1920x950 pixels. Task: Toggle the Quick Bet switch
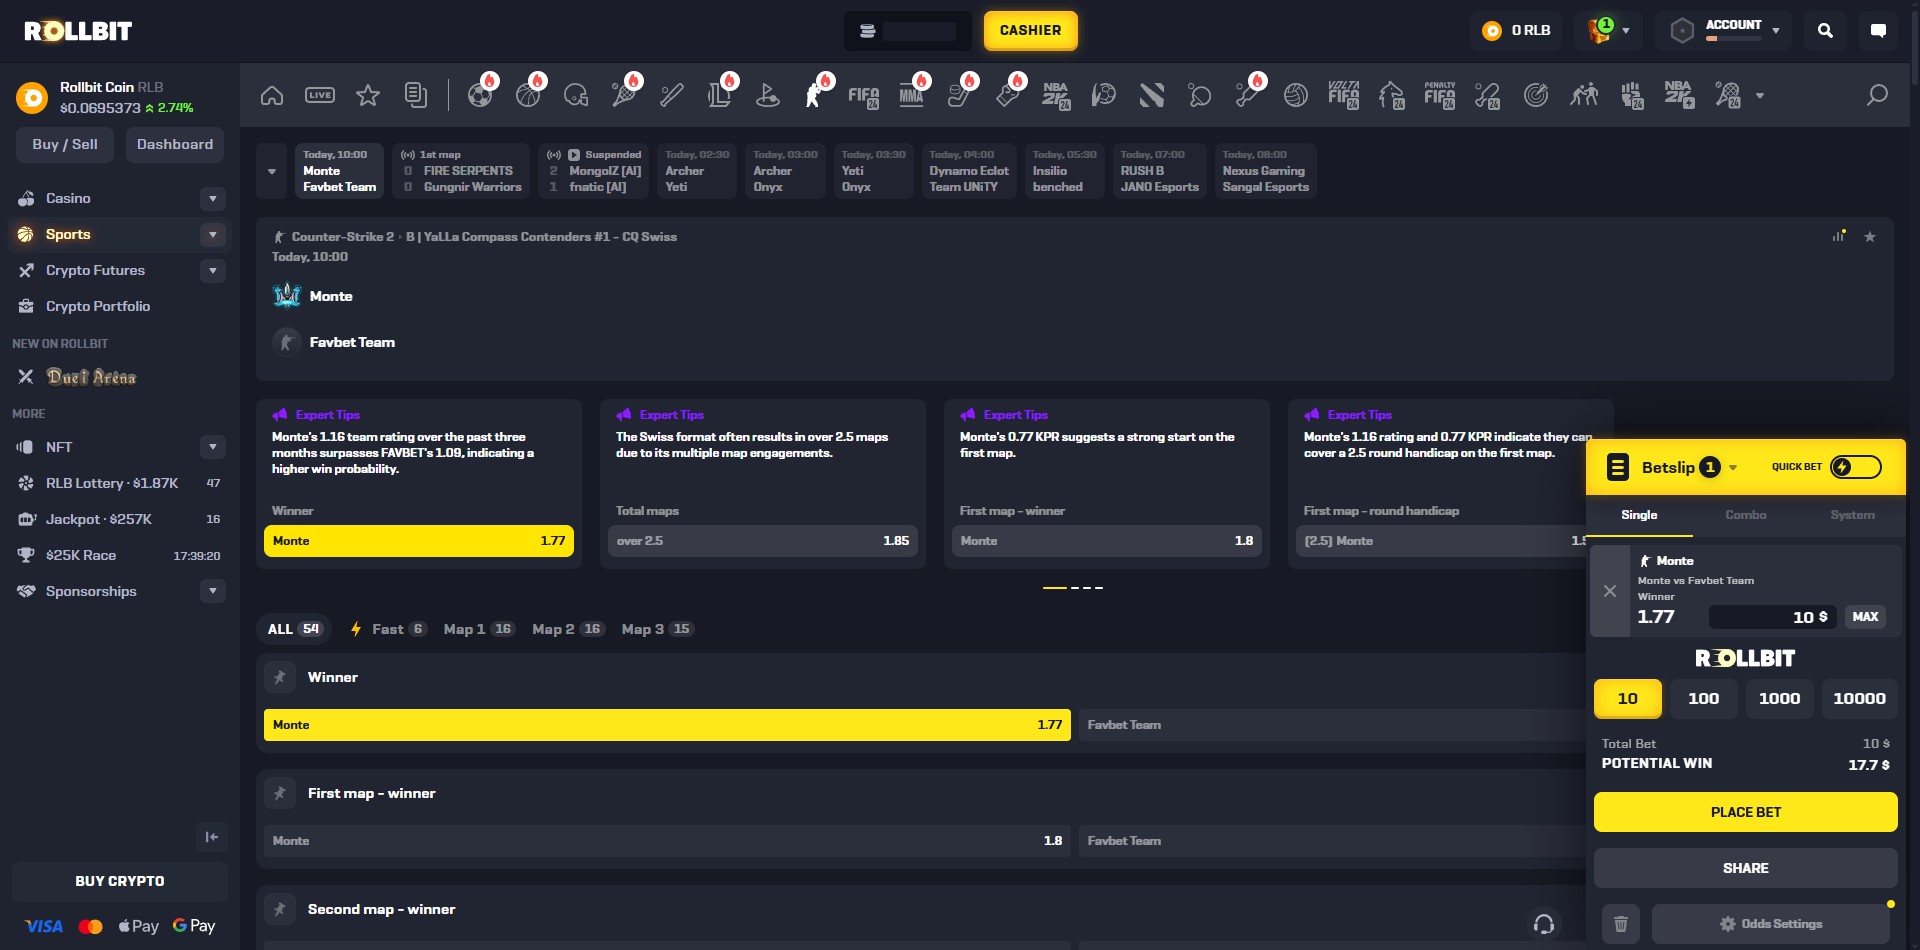(1856, 467)
